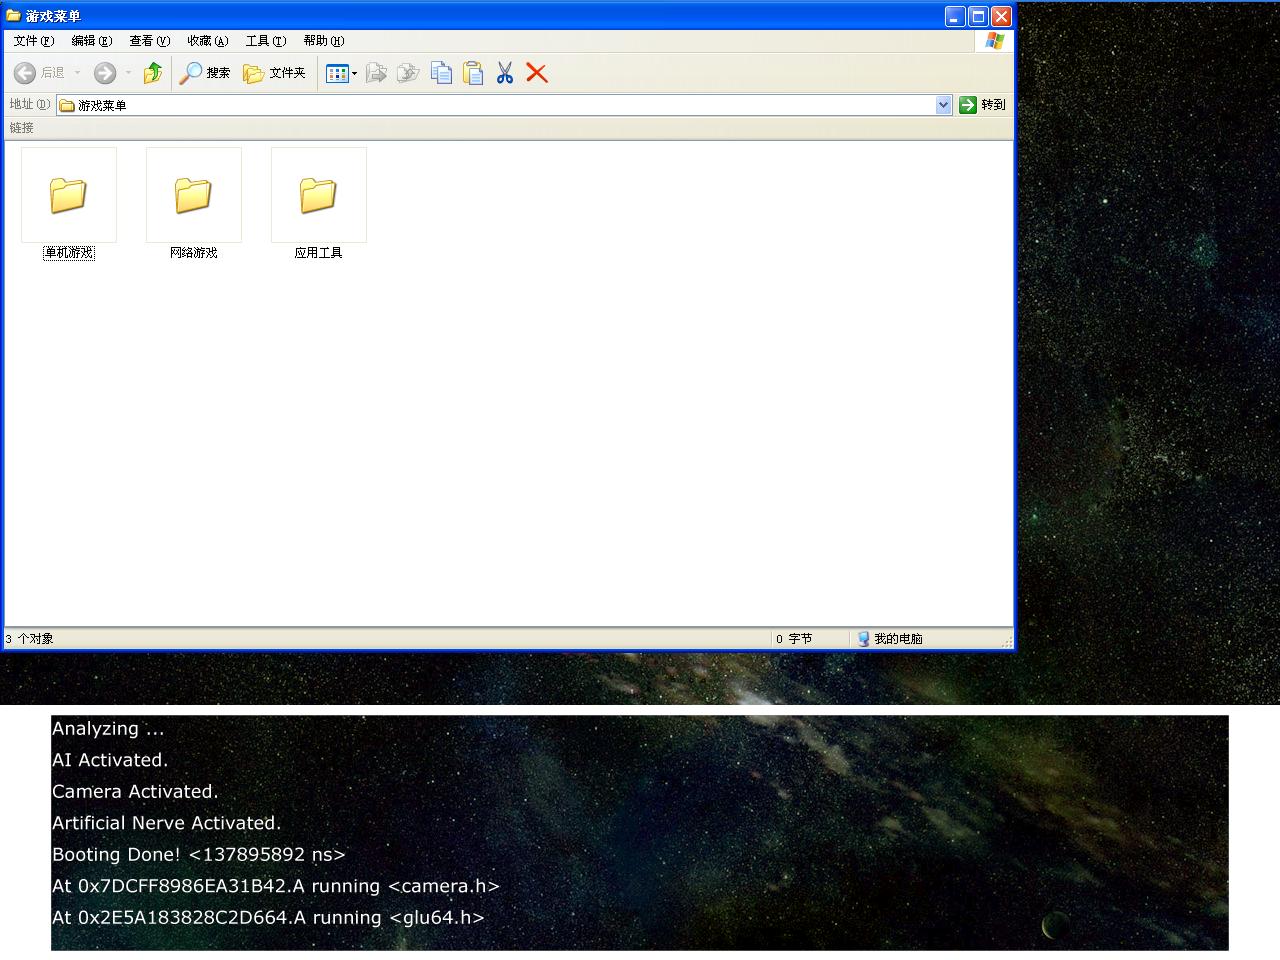Expand the Views dropdown arrow
This screenshot has height=960, width=1280.
tap(354, 73)
